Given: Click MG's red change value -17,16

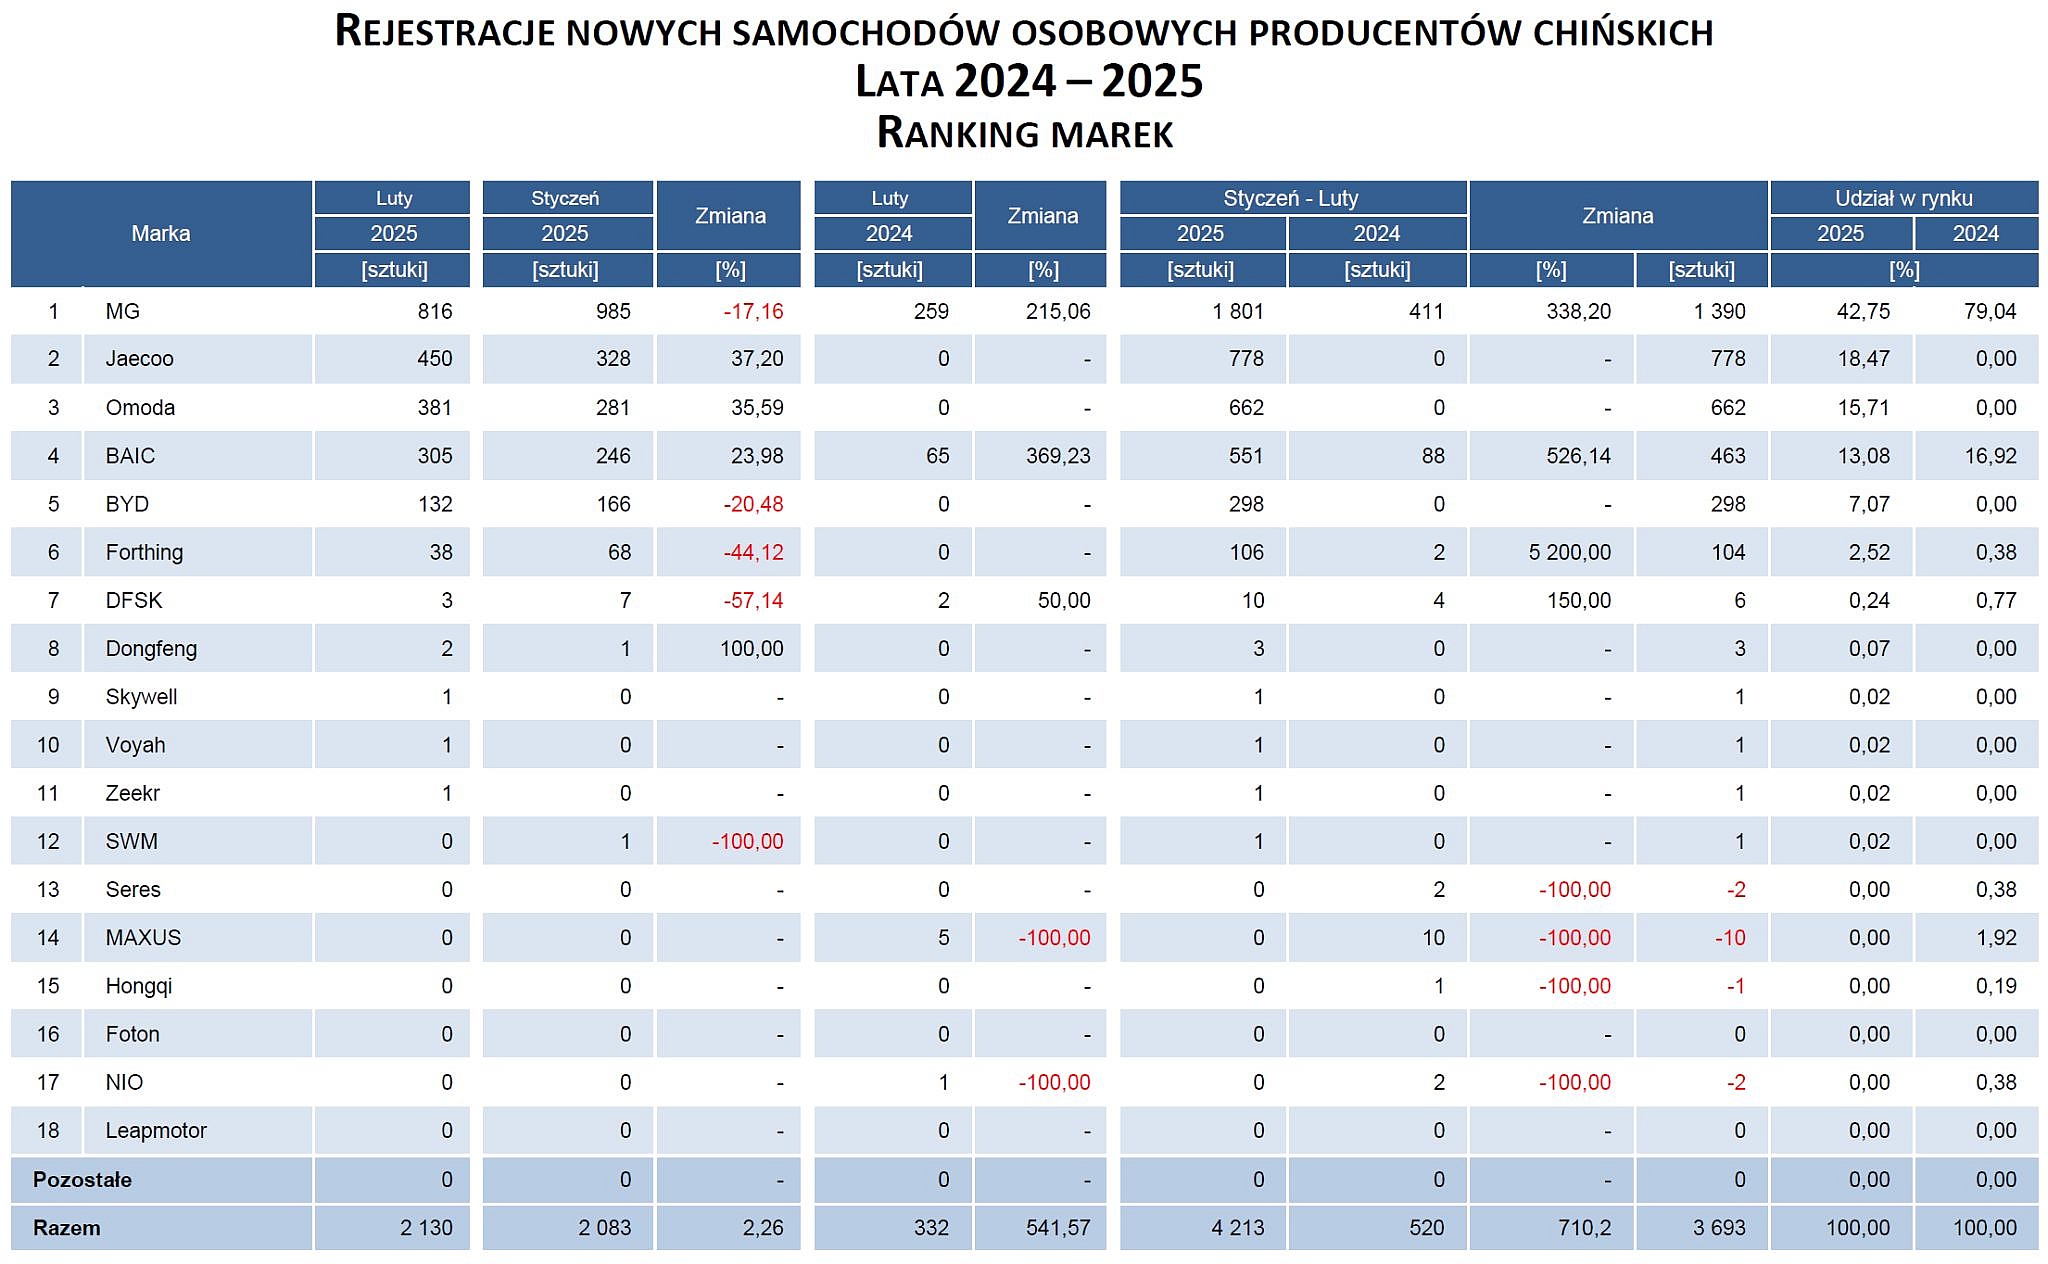Looking at the screenshot, I should point(754,311).
